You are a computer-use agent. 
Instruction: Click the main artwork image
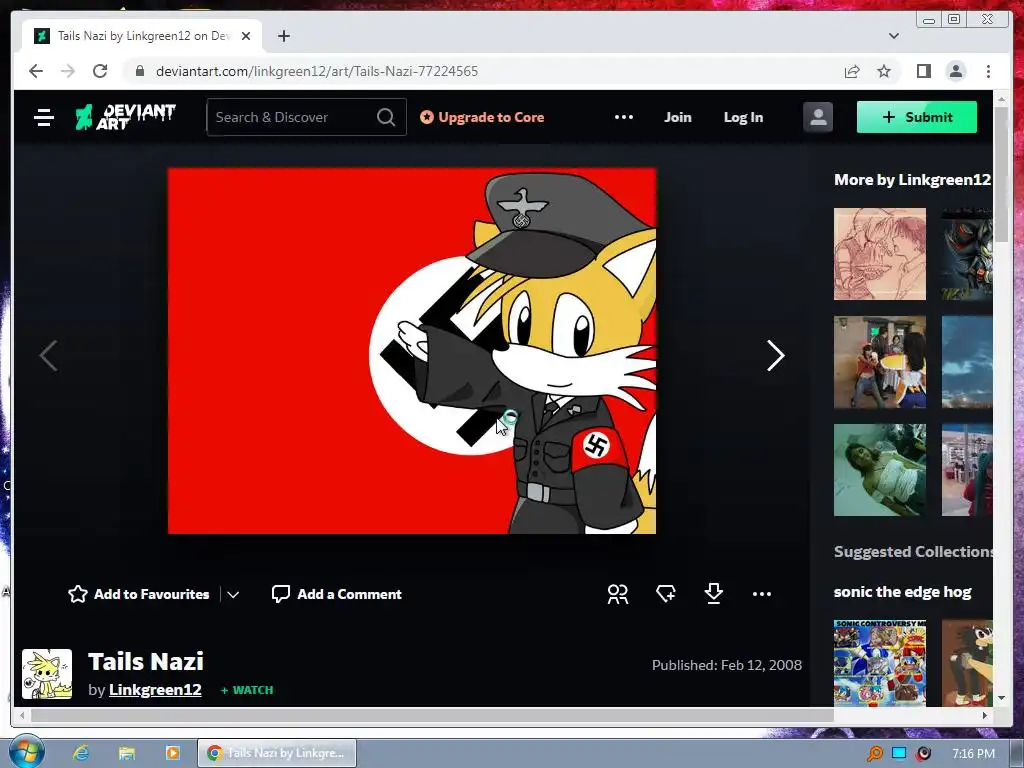coord(412,351)
